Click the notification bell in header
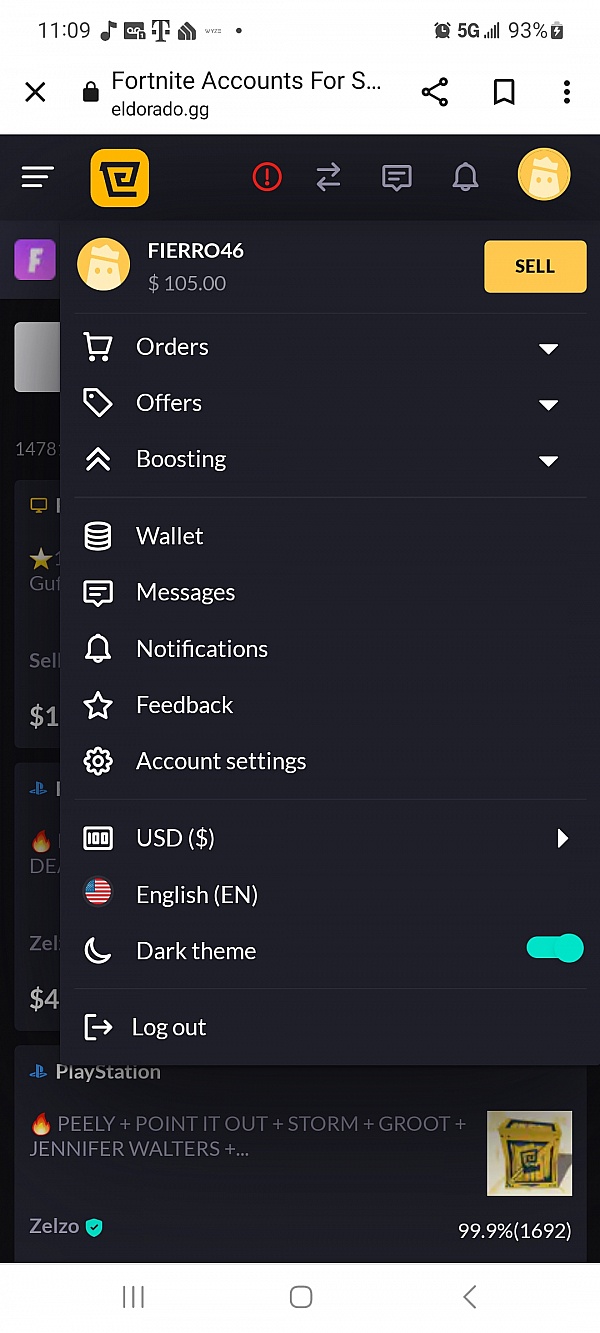The height and width of the screenshot is (1333, 600). point(465,178)
